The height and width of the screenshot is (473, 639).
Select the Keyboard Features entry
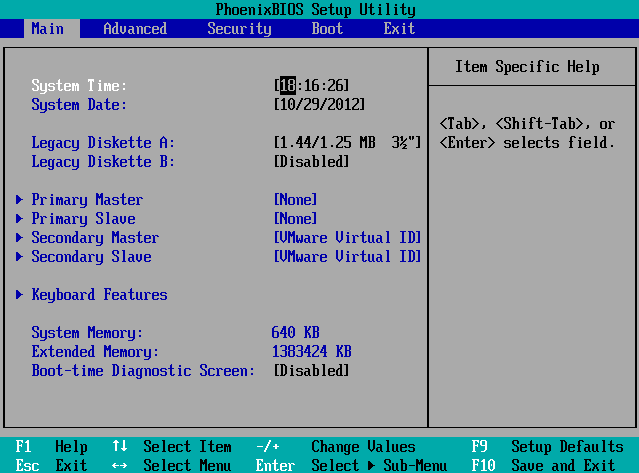(99, 295)
